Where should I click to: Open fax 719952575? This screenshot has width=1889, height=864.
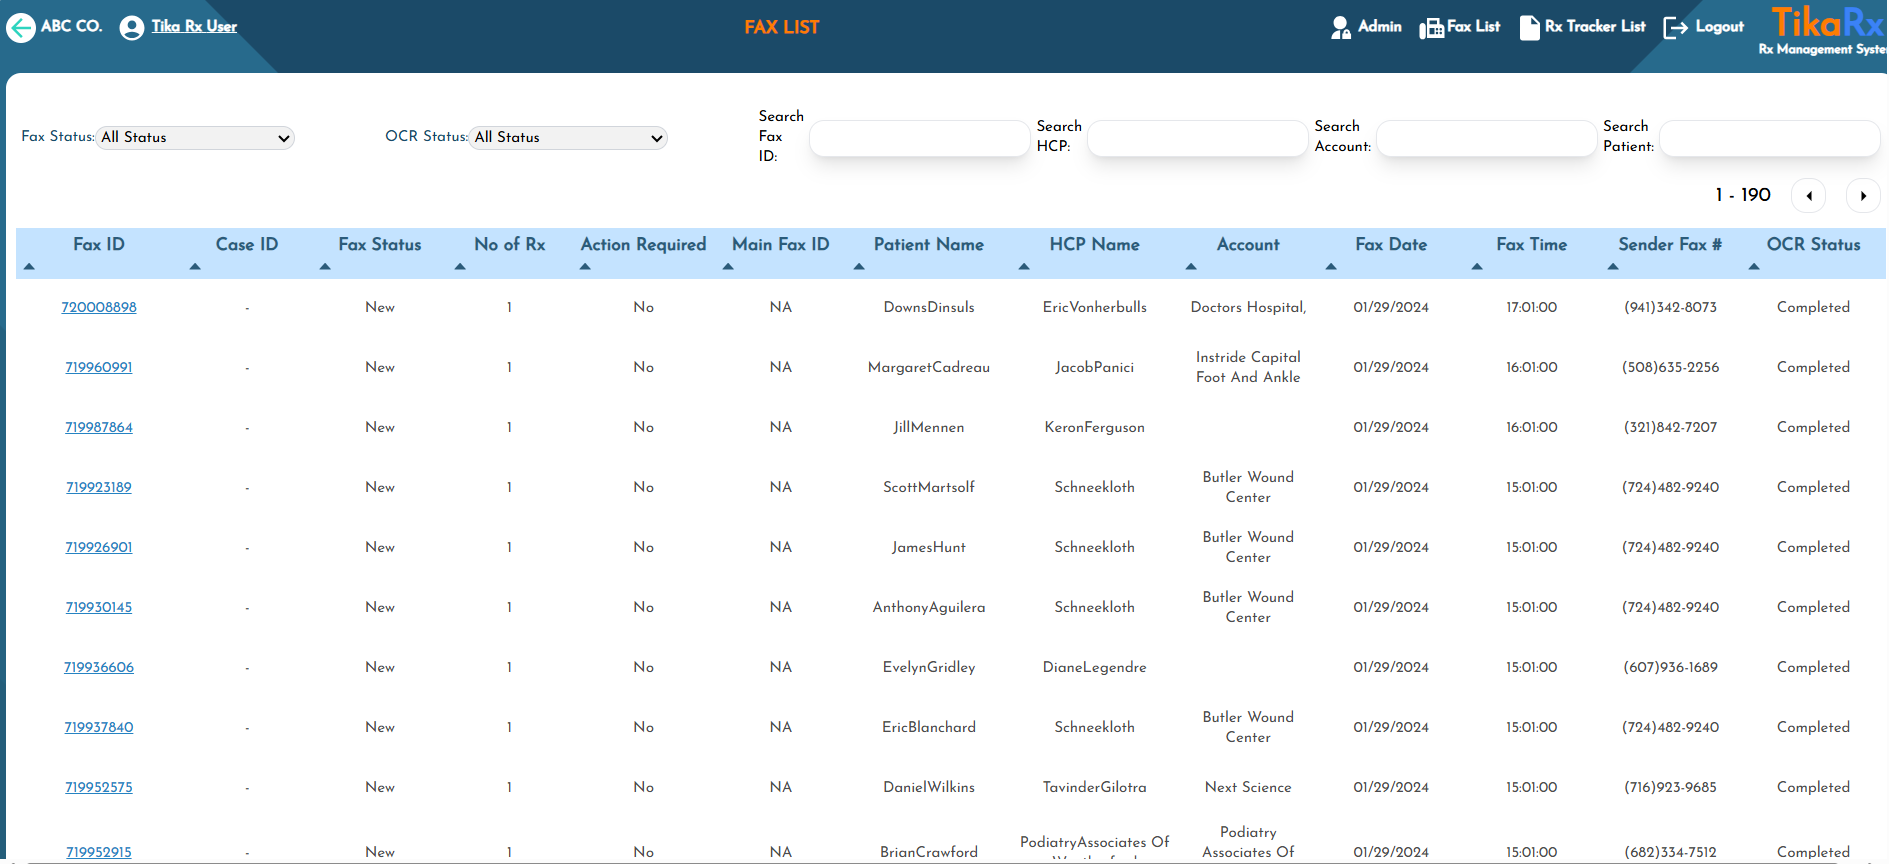(99, 787)
